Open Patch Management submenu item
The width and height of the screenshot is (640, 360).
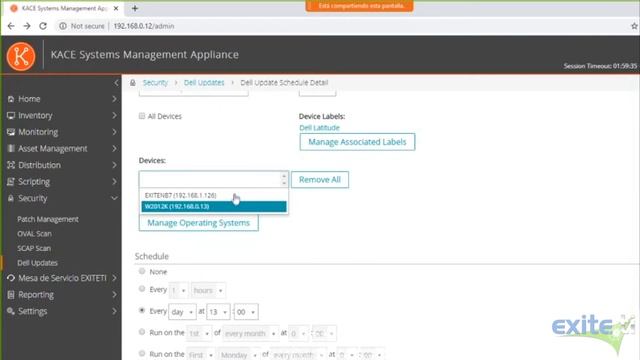click(x=48, y=219)
